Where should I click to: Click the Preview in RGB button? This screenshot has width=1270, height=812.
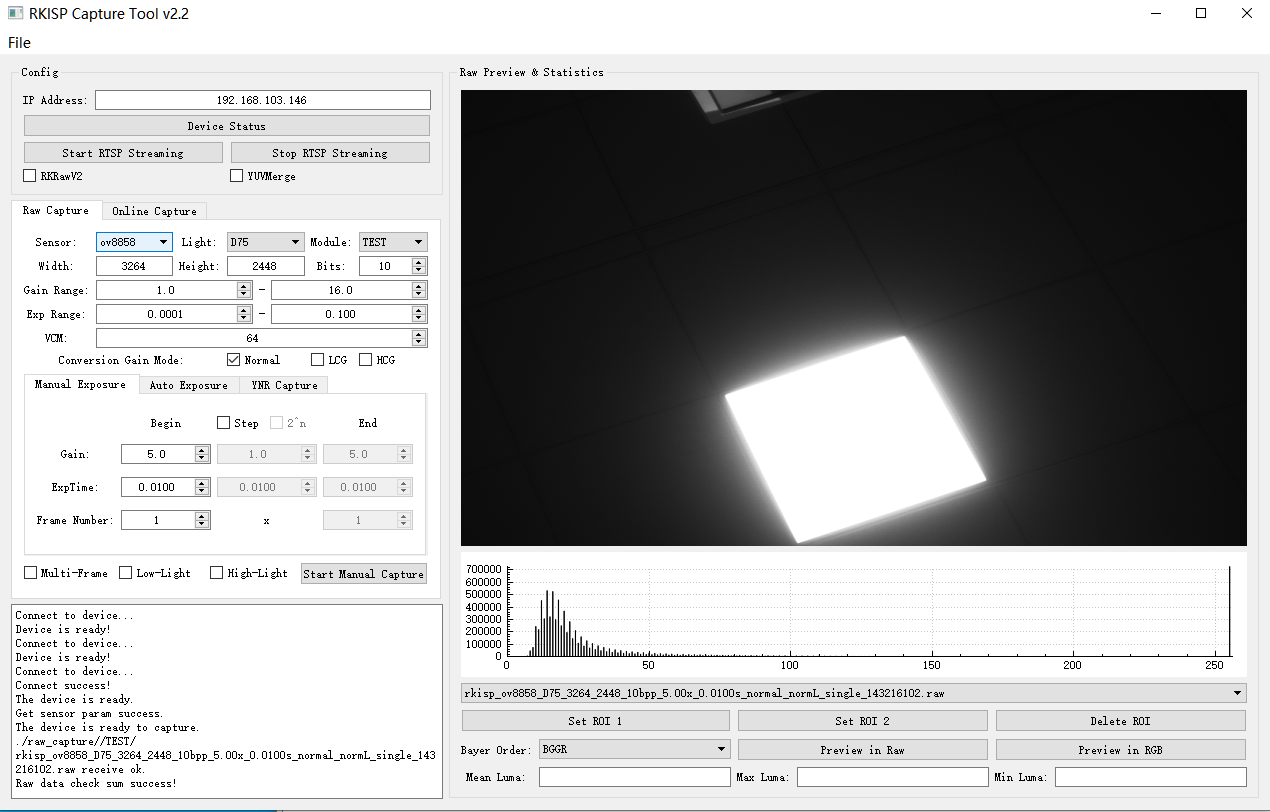point(1121,749)
